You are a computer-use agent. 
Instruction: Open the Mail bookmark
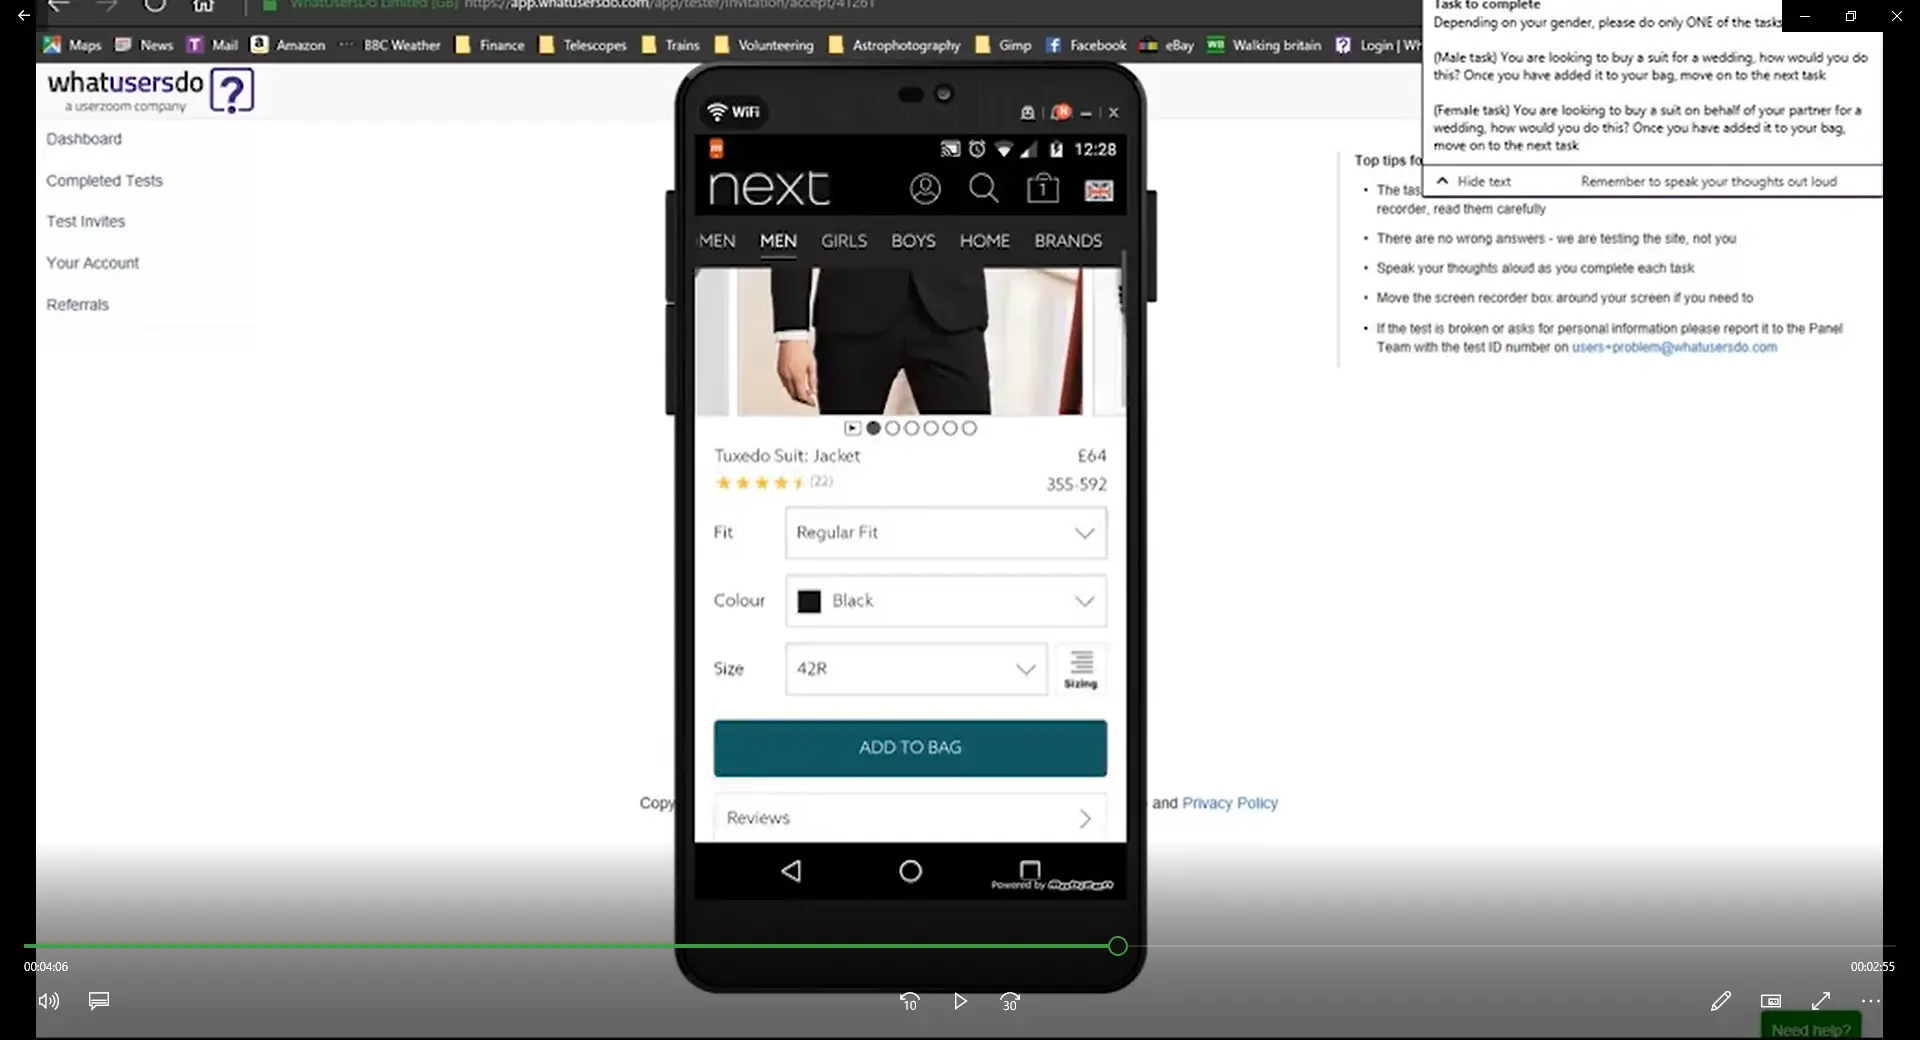coord(212,45)
